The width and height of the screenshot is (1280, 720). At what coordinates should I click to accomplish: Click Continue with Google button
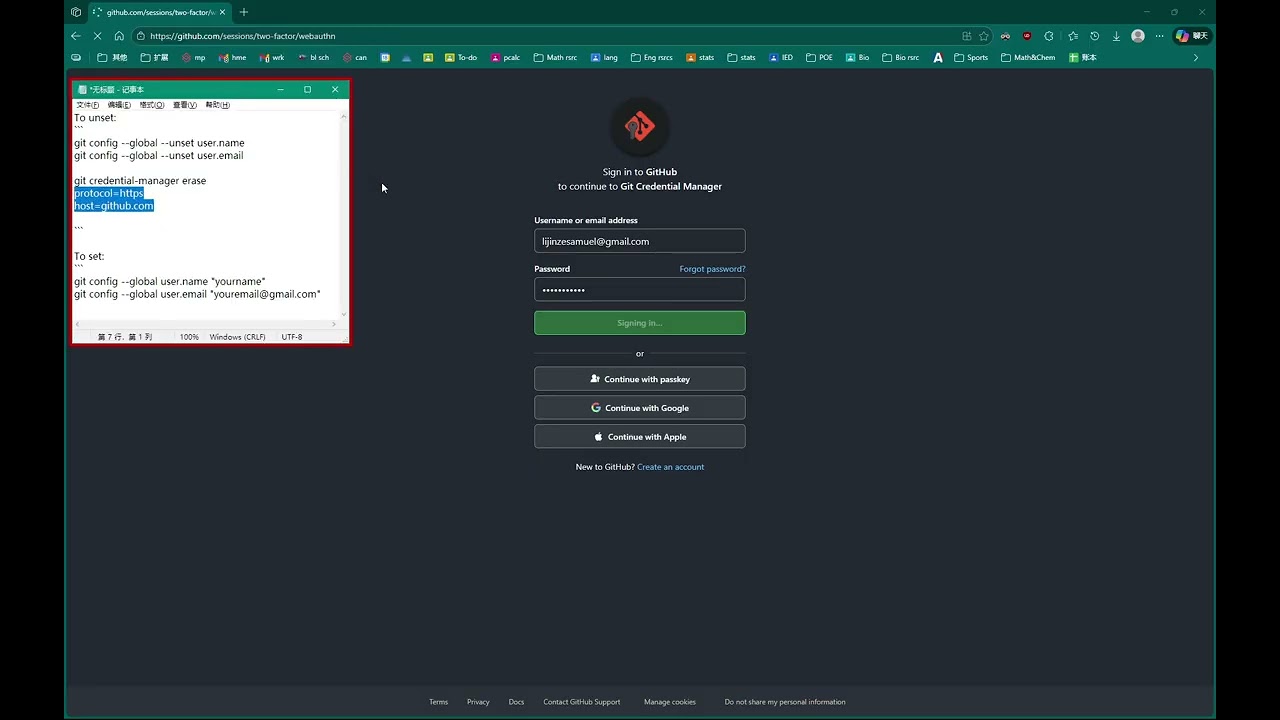(640, 408)
